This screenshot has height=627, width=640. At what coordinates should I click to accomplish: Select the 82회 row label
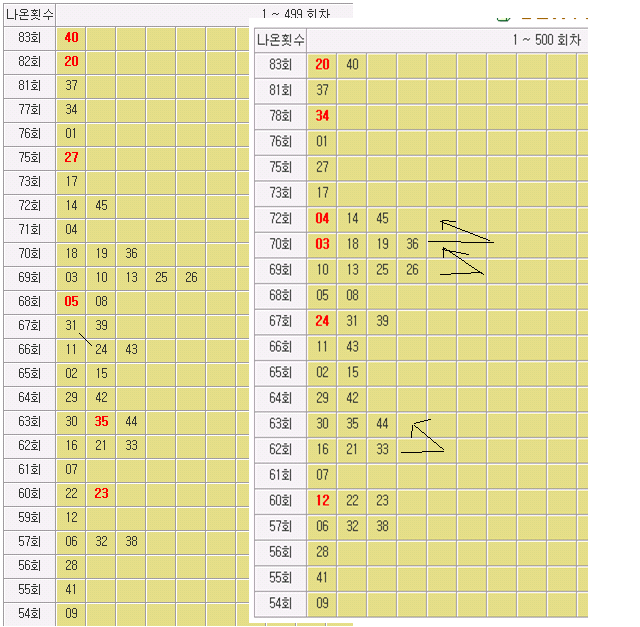coord(29,61)
